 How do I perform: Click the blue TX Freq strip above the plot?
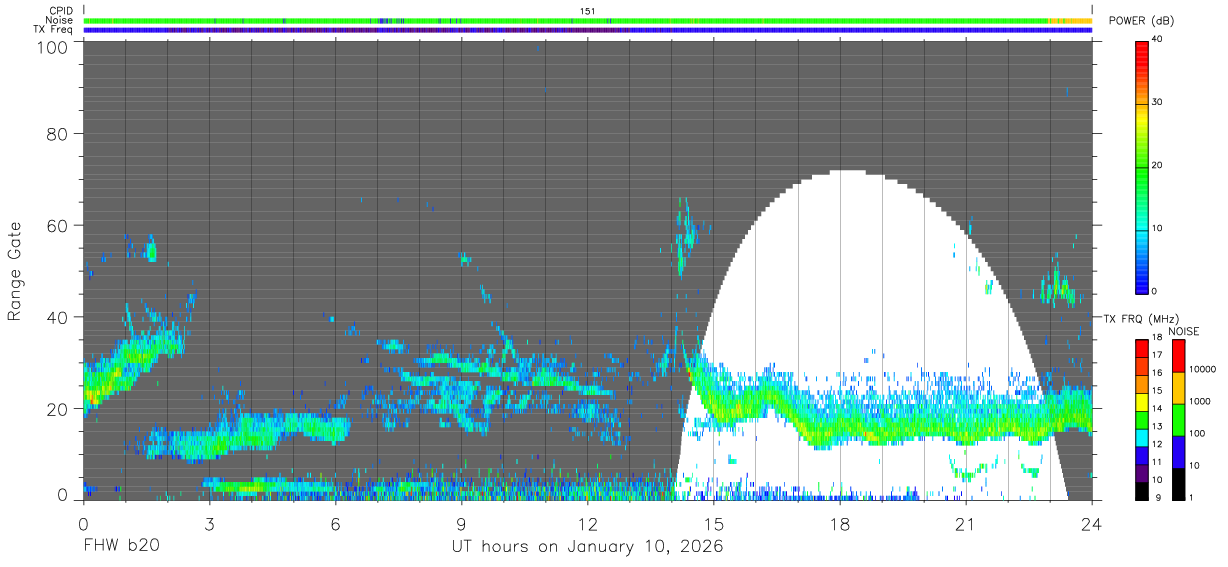pos(588,30)
